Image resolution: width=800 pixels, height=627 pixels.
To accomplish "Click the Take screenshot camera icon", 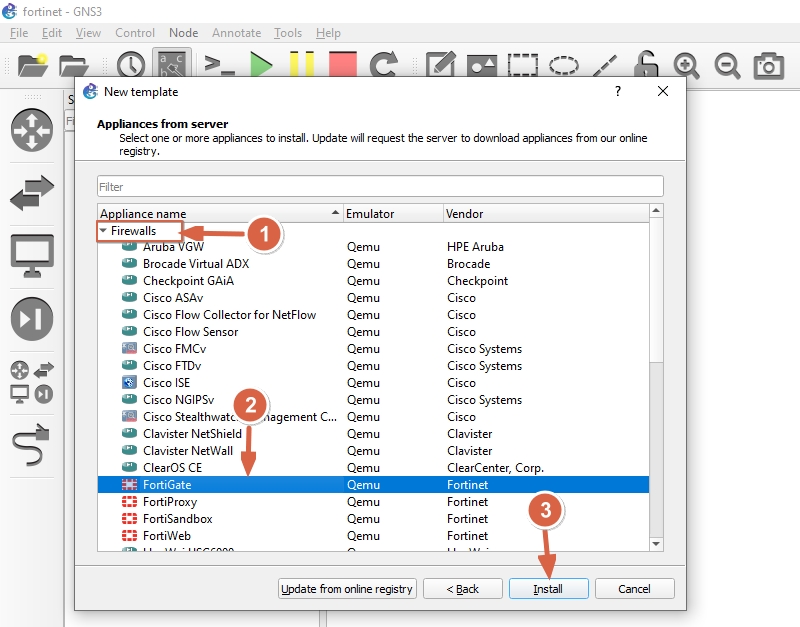I will point(769,66).
